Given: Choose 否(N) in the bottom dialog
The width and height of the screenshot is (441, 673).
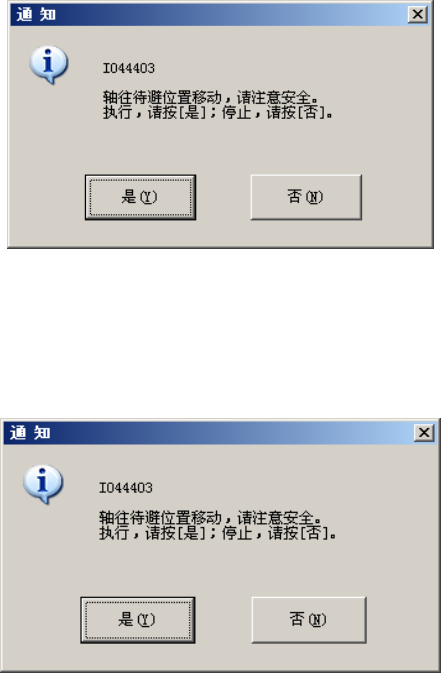Looking at the screenshot, I should pos(309,620).
